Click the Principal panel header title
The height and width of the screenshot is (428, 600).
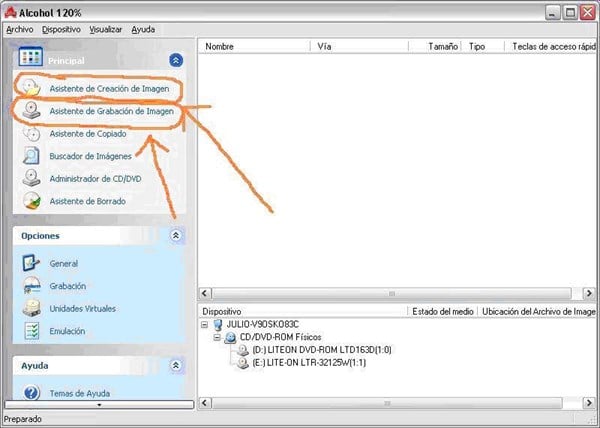66,61
